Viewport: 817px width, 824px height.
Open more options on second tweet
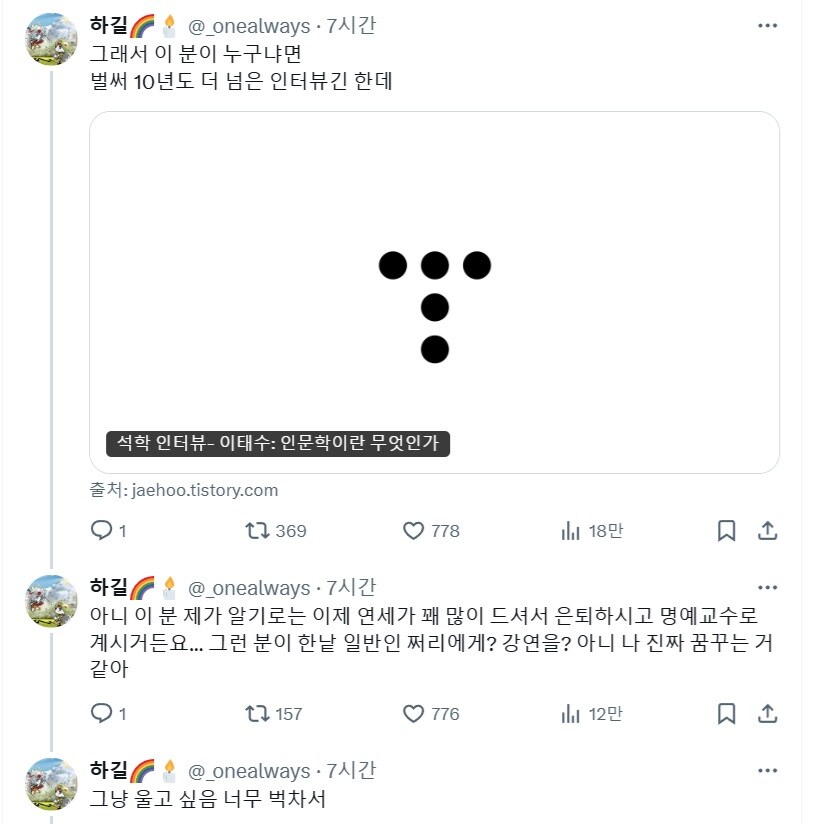pyautogui.click(x=767, y=587)
